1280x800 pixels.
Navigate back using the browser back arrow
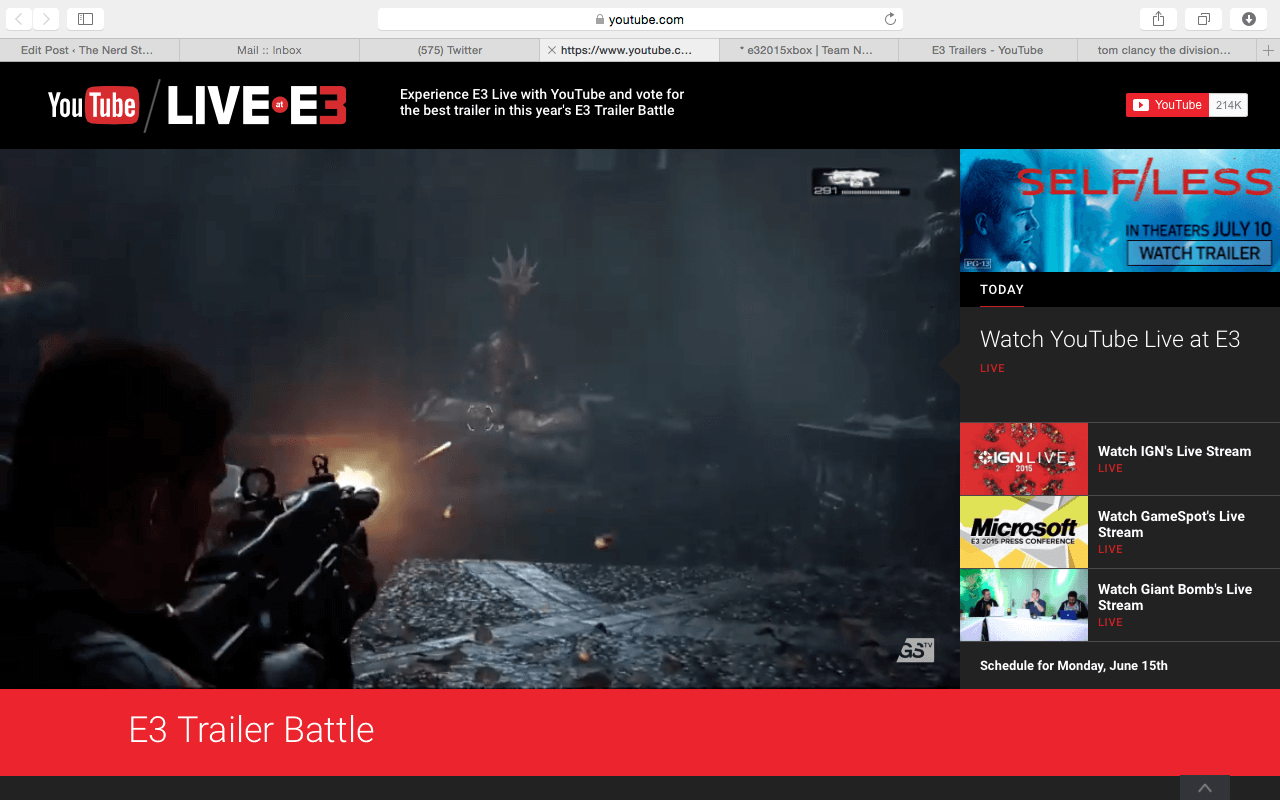[x=18, y=18]
